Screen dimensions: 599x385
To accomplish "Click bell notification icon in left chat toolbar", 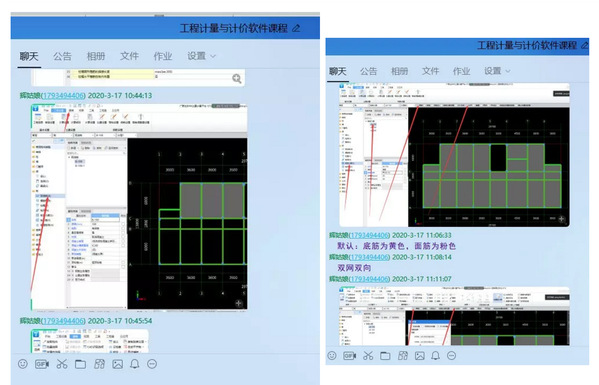I will pos(134,364).
